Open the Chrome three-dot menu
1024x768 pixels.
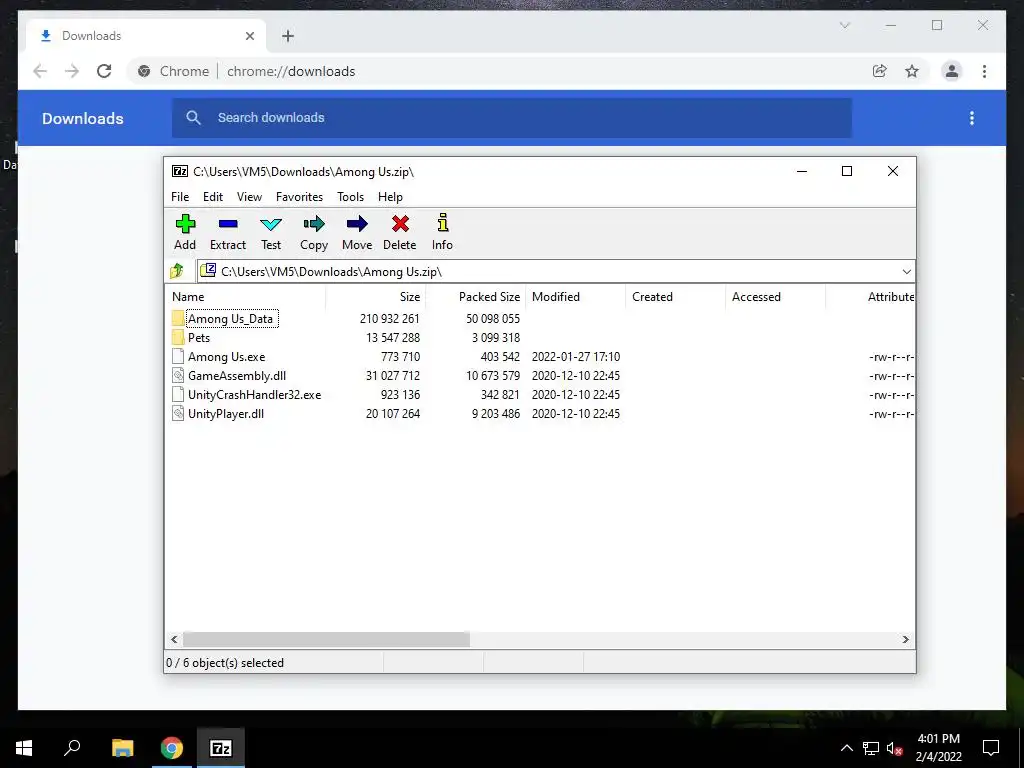coord(984,71)
